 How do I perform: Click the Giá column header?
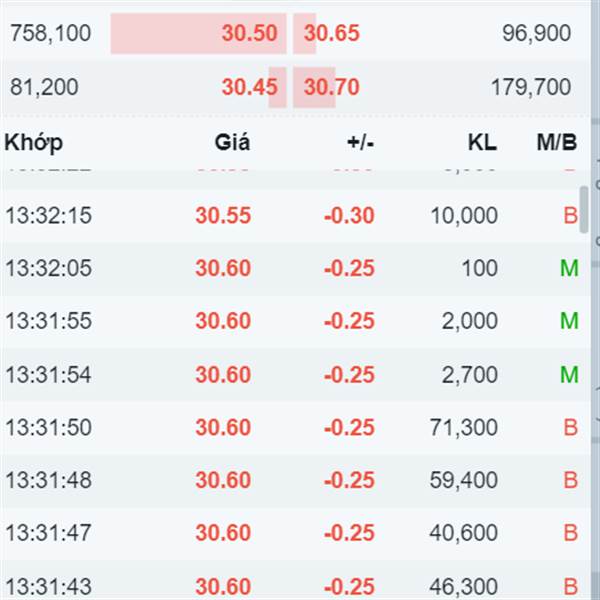232,143
